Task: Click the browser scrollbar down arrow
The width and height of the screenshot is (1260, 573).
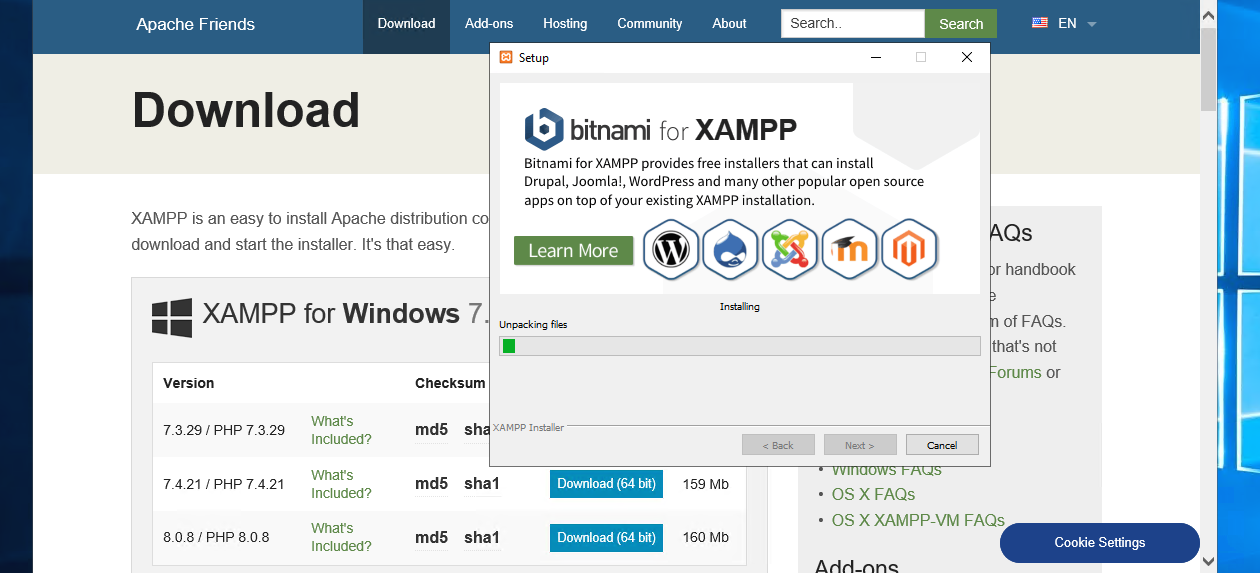Action: tap(1208, 562)
